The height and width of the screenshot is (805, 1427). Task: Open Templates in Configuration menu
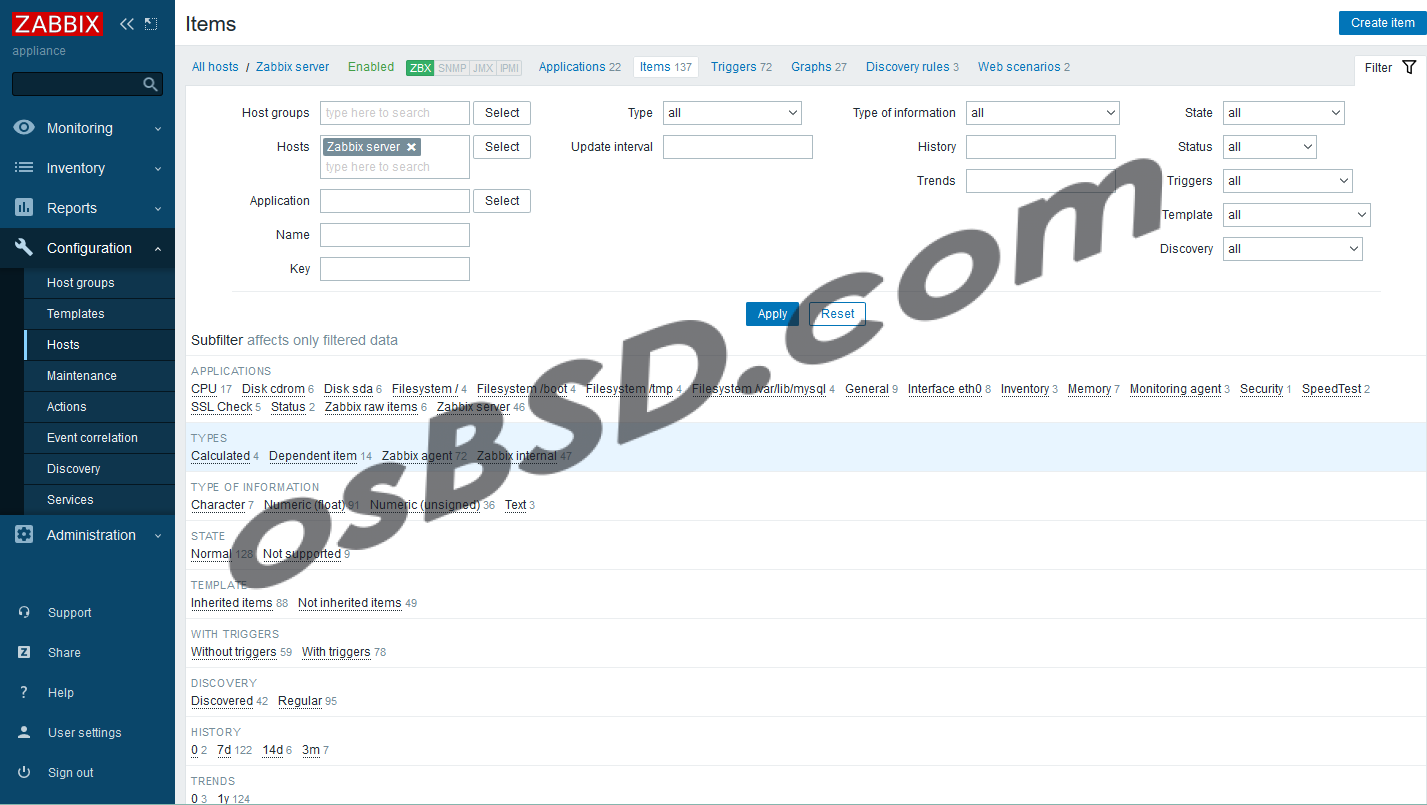99,314
